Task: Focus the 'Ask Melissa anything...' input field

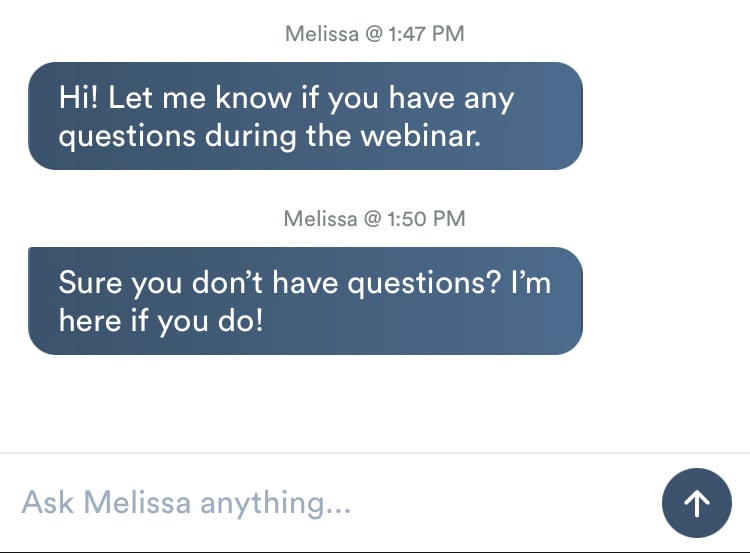Action: coord(330,503)
